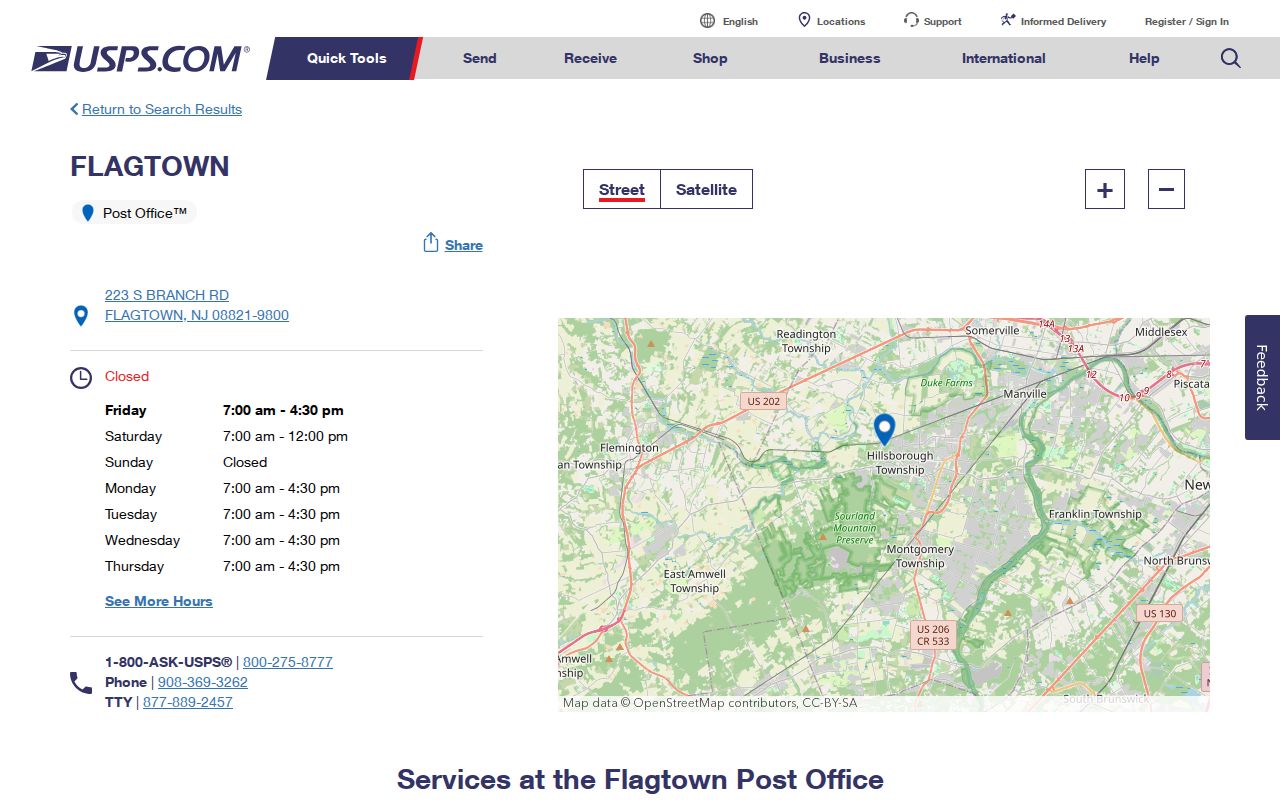This screenshot has height=800, width=1280.
Task: Open the Shop menu
Action: 710,58
